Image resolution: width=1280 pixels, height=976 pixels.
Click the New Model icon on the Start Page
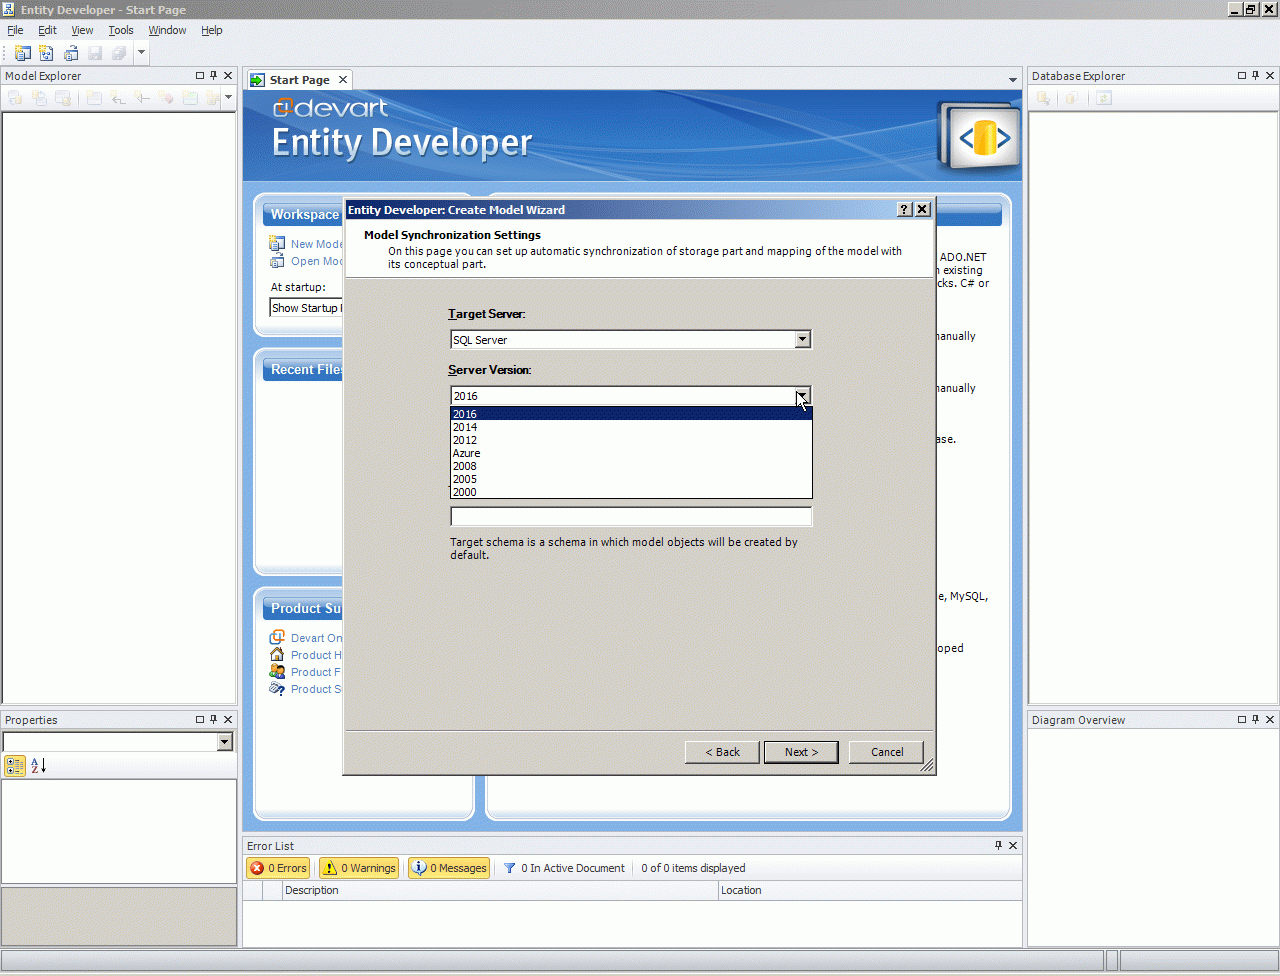(277, 244)
